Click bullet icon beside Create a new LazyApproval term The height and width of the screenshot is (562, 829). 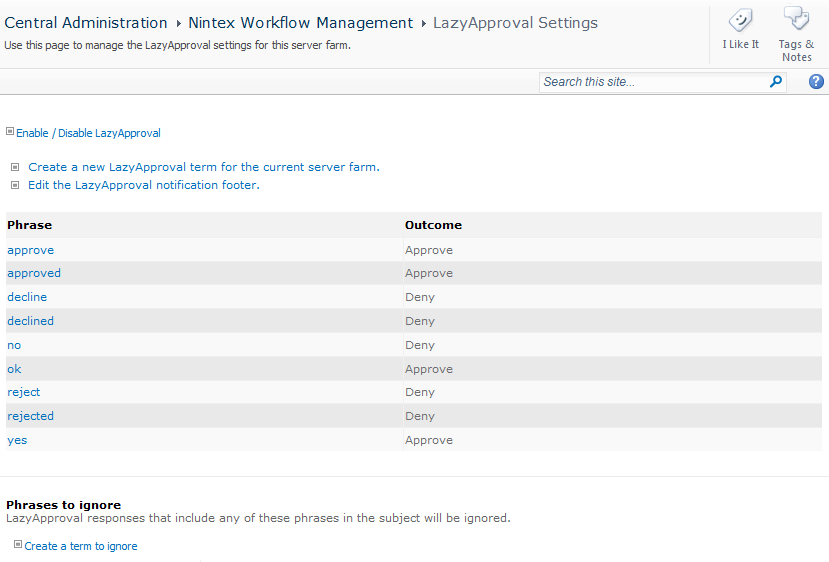[15, 167]
